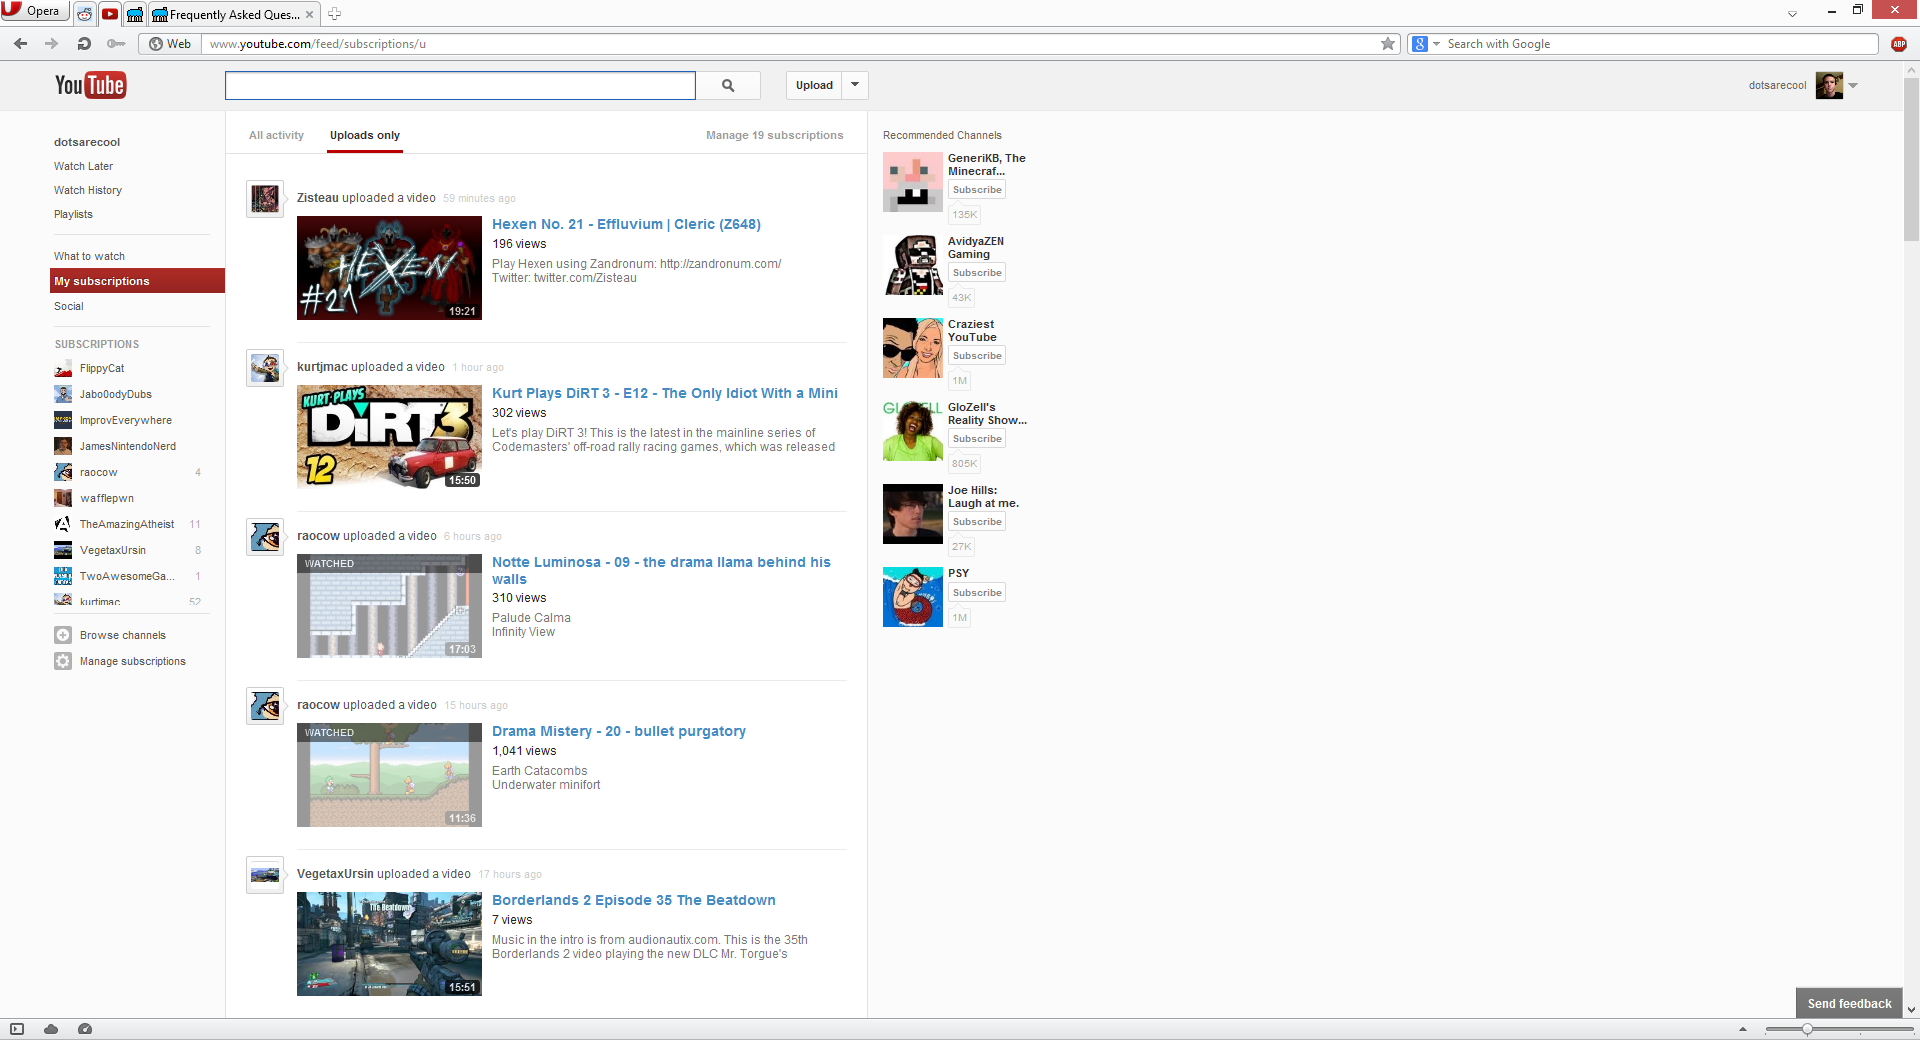Click the Opera Turbo gauge icon

85,1029
